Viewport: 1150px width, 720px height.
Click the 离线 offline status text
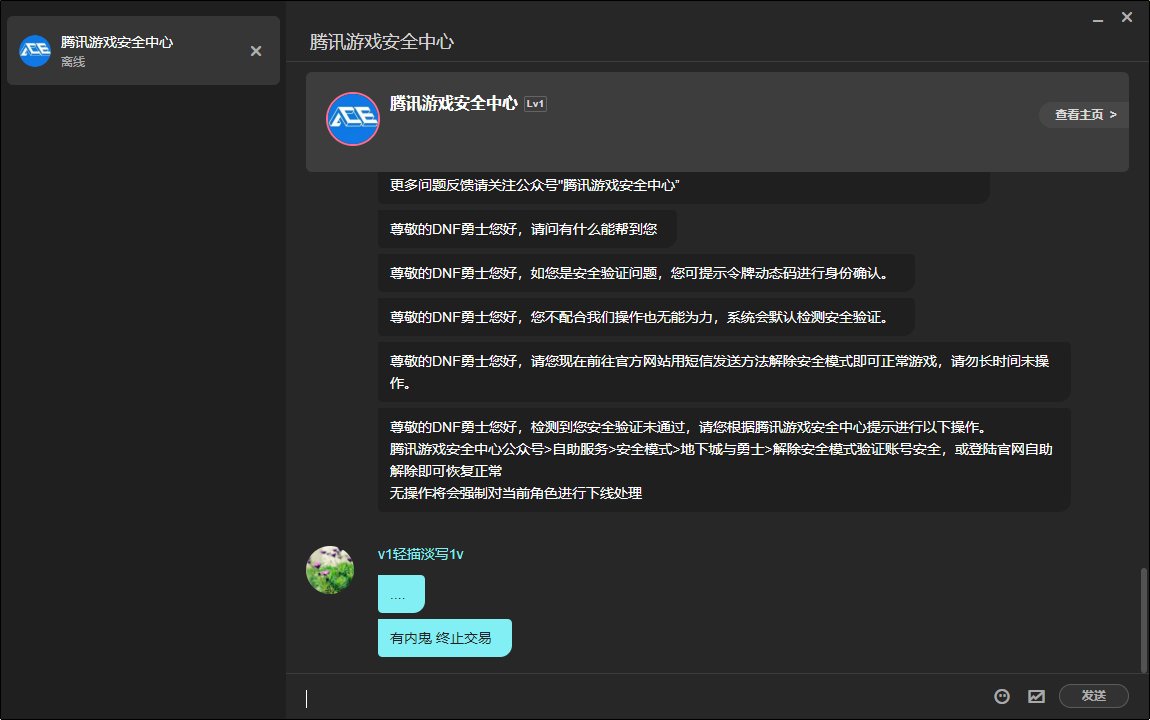coord(73,62)
